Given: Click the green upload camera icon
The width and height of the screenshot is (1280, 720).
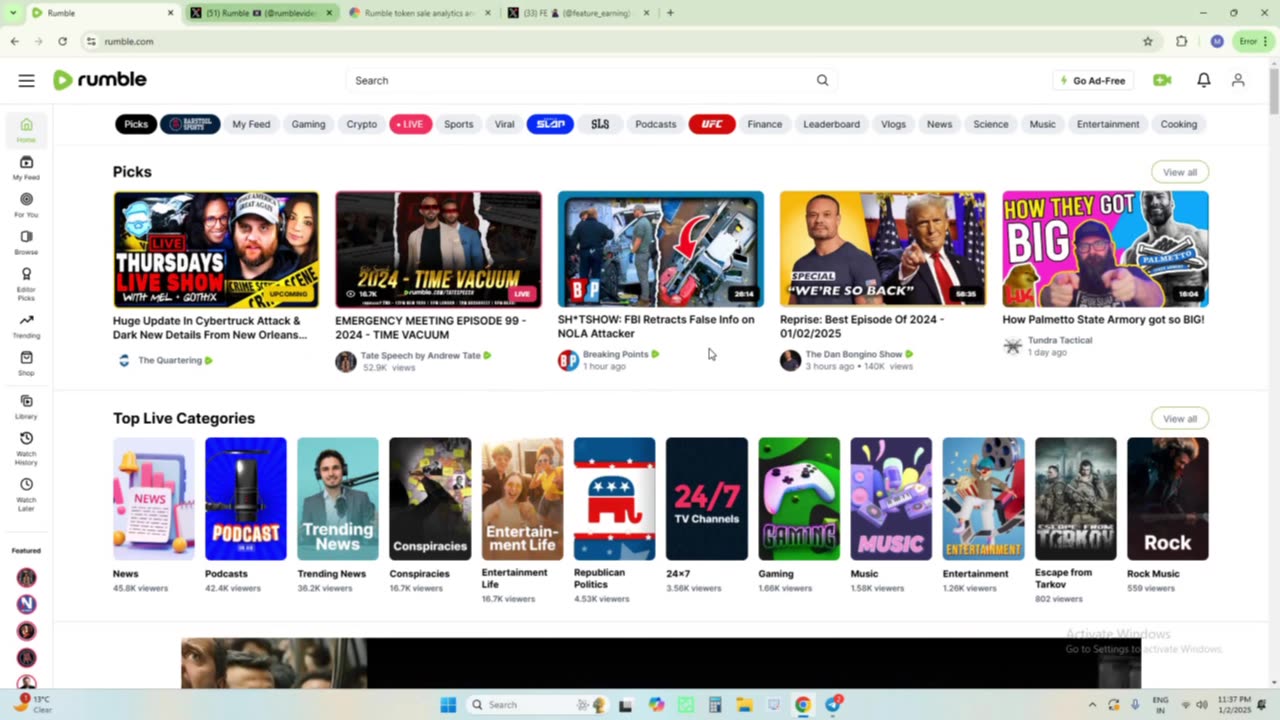Looking at the screenshot, I should click(x=1162, y=80).
